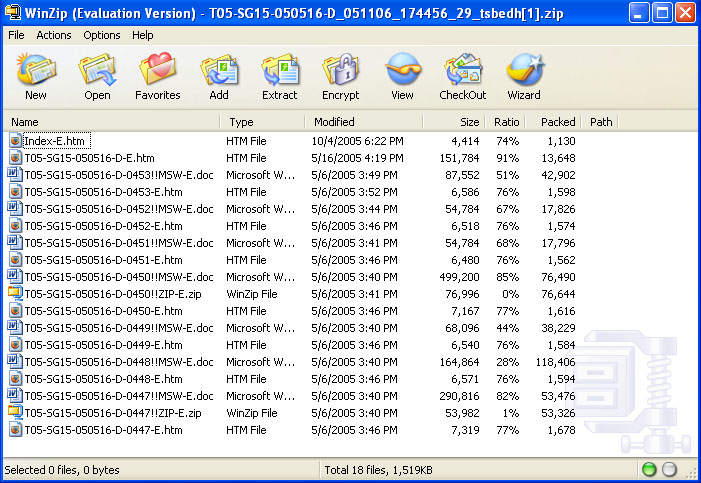701x483 pixels.
Task: Select file name T05-SG15-050516-D-0451!!MSW-E.doc
Action: point(119,243)
